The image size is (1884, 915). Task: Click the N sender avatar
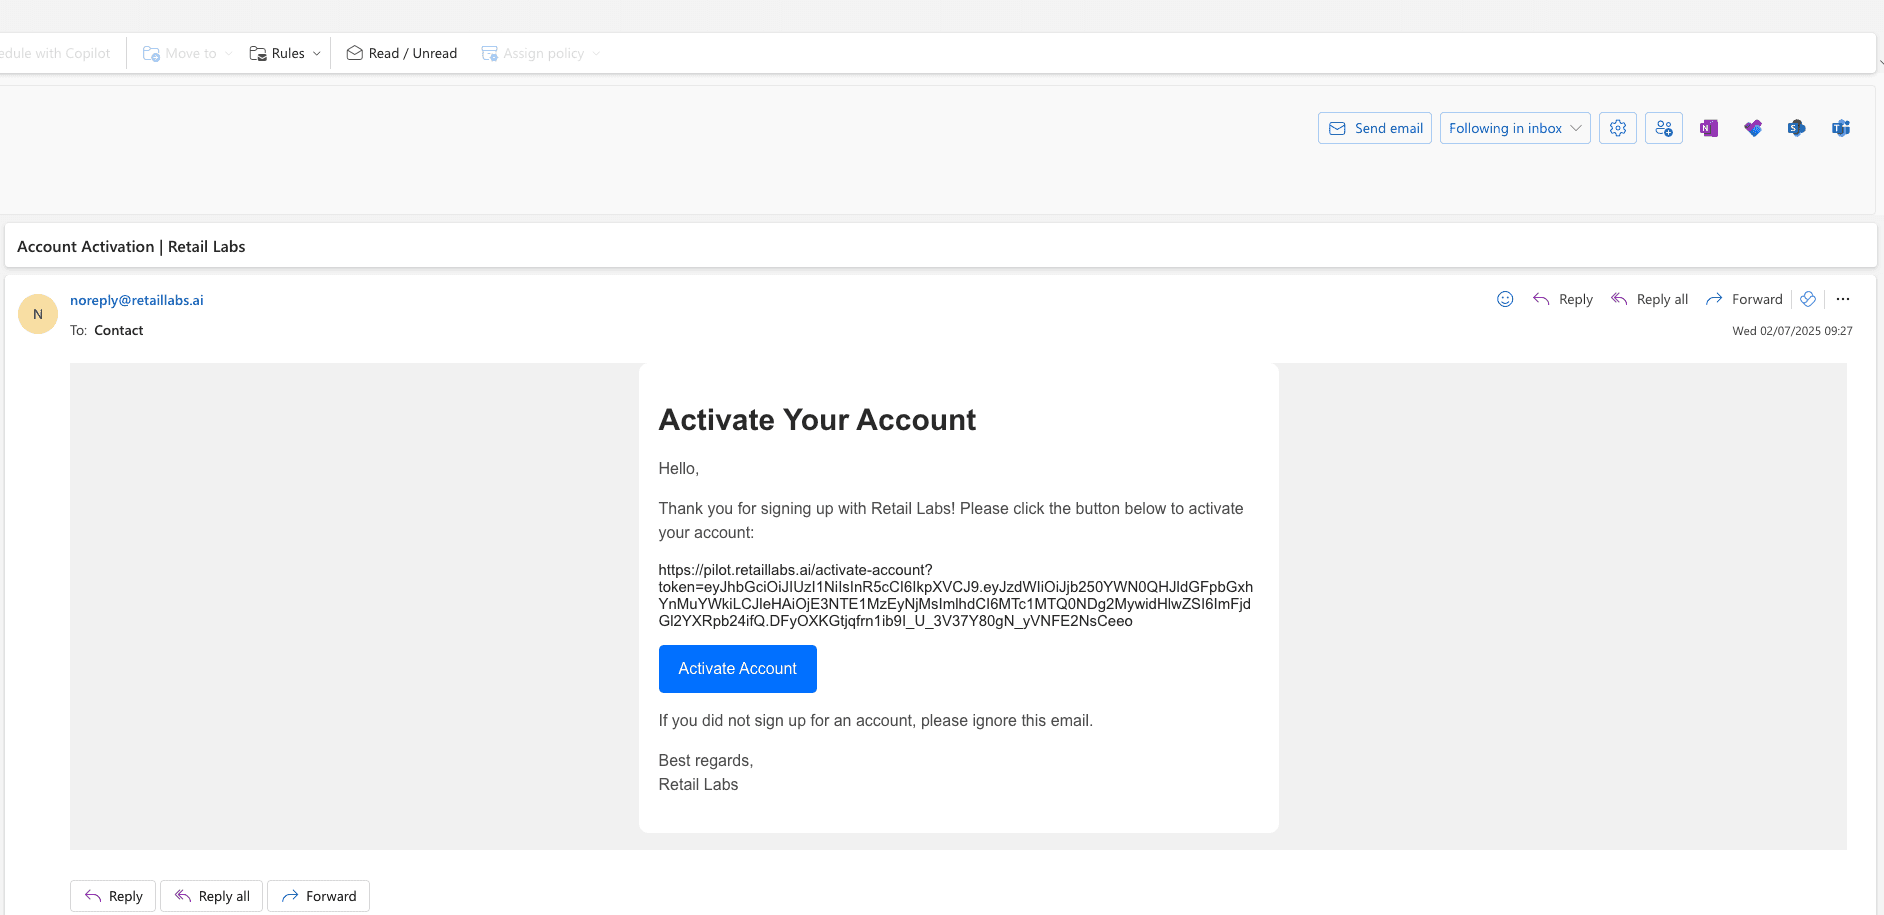[x=38, y=314]
